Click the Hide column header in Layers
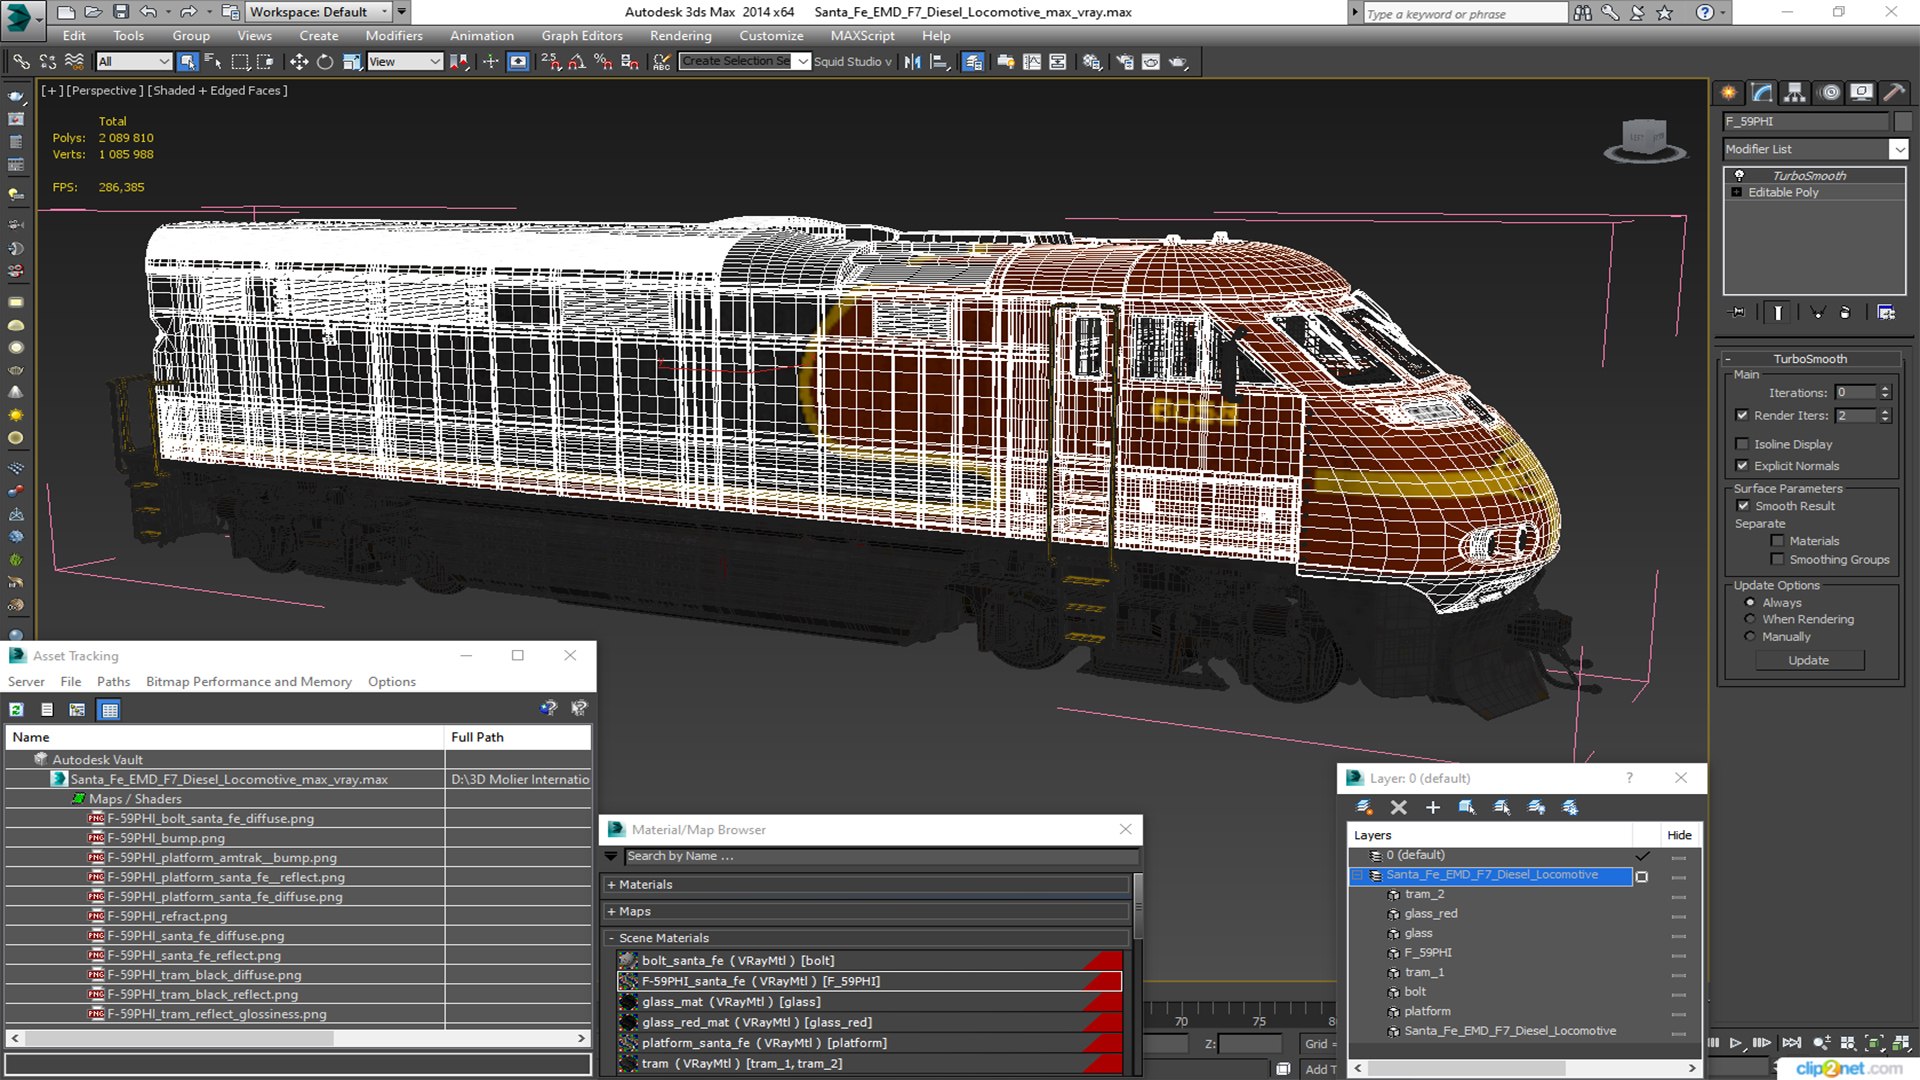The image size is (1920, 1080). tap(1679, 835)
